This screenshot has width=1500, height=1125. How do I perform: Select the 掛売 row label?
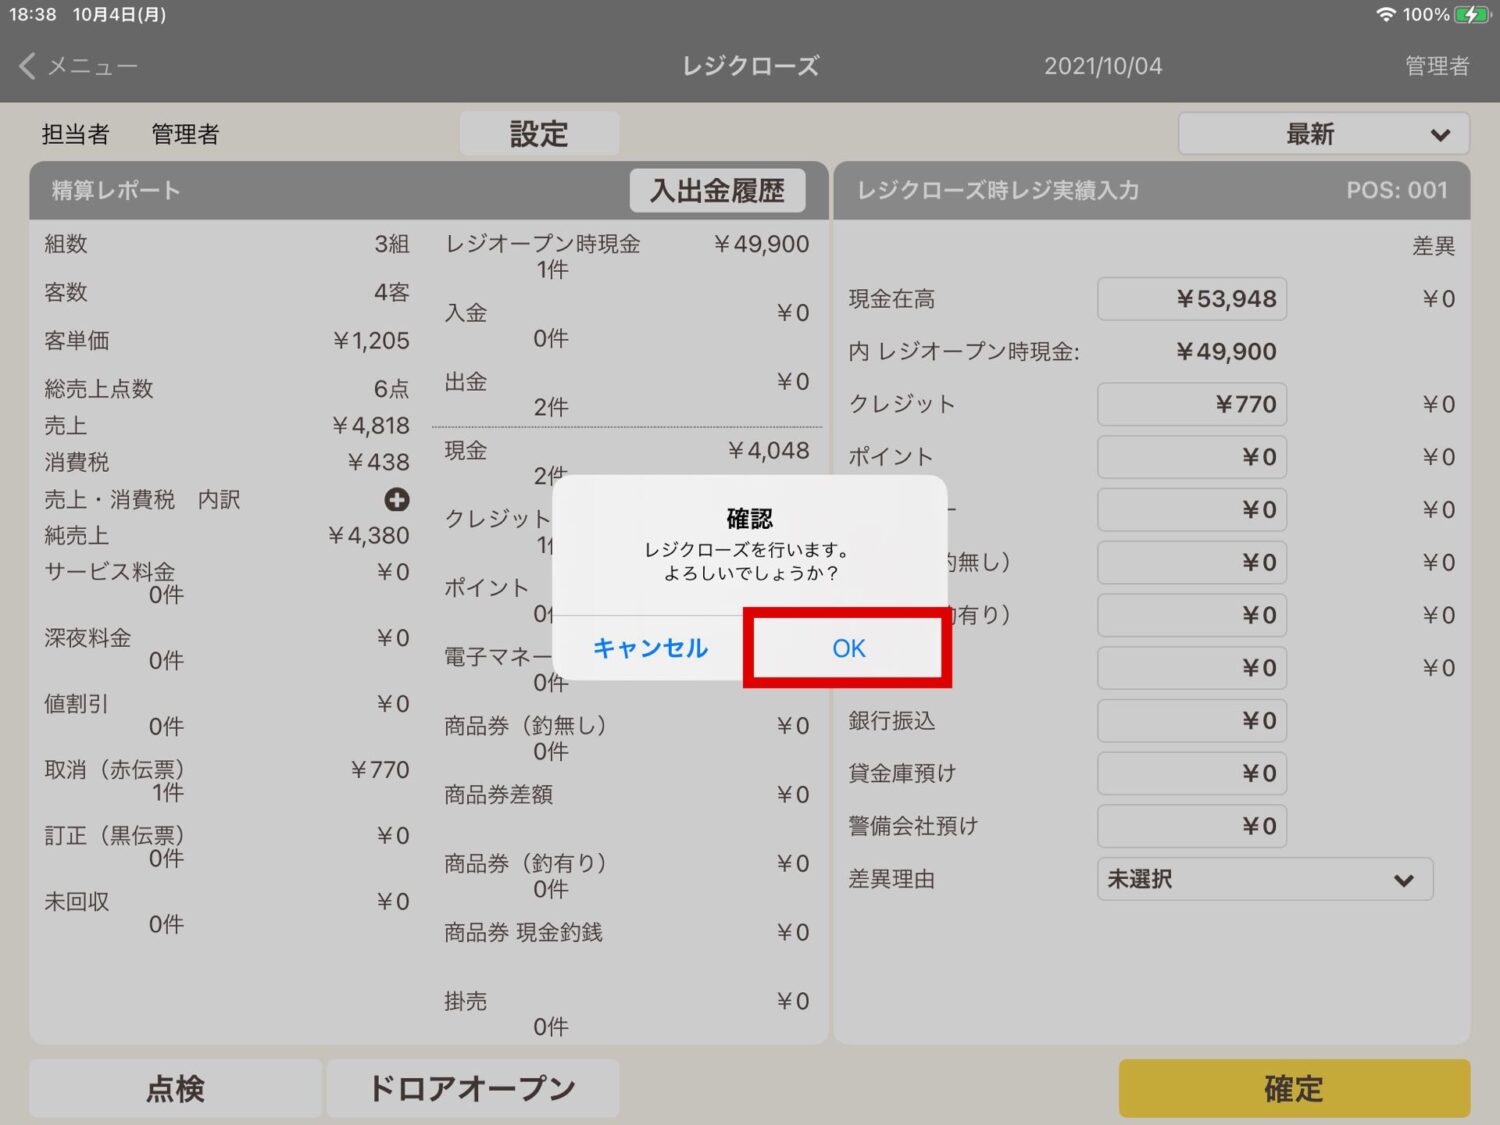coord(466,1001)
